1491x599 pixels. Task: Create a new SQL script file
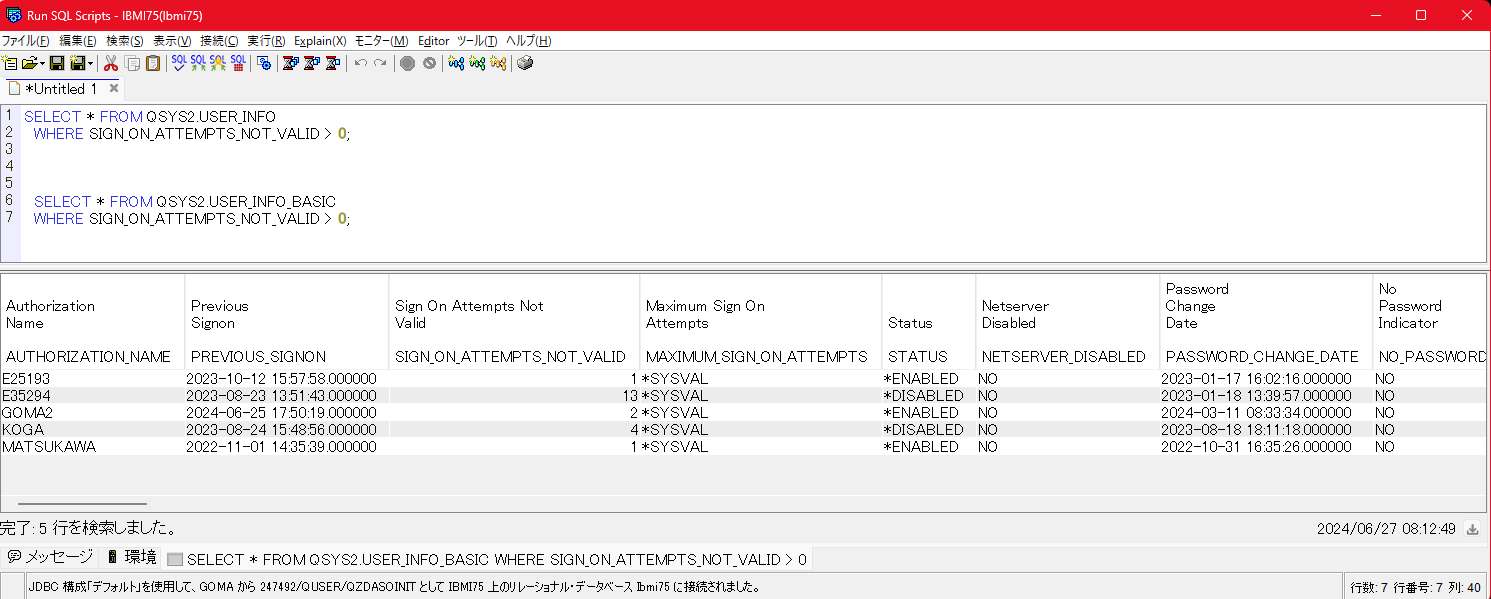tap(9, 63)
